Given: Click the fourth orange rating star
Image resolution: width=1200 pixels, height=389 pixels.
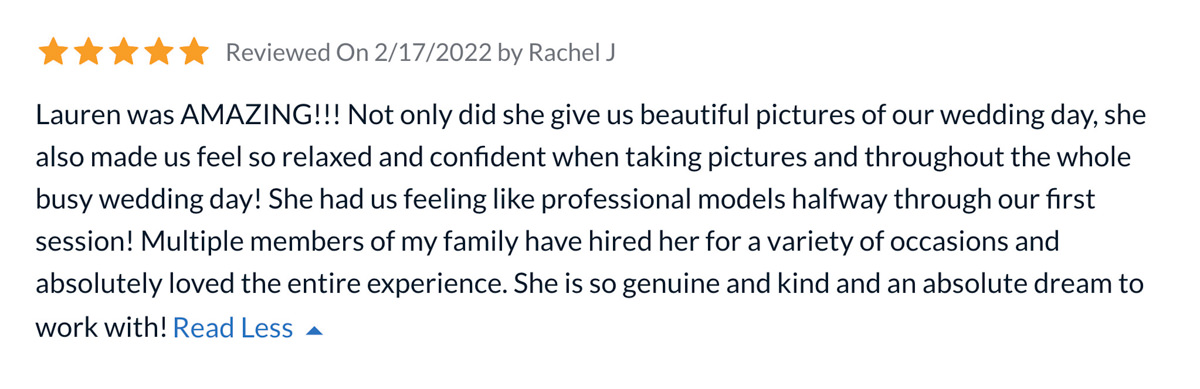Looking at the screenshot, I should (x=158, y=52).
